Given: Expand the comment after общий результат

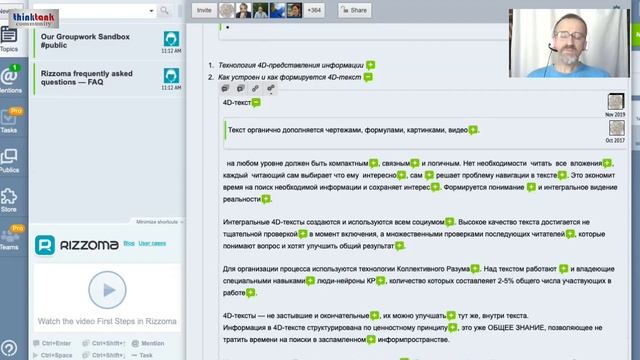Looking at the screenshot, I should click(x=399, y=246).
